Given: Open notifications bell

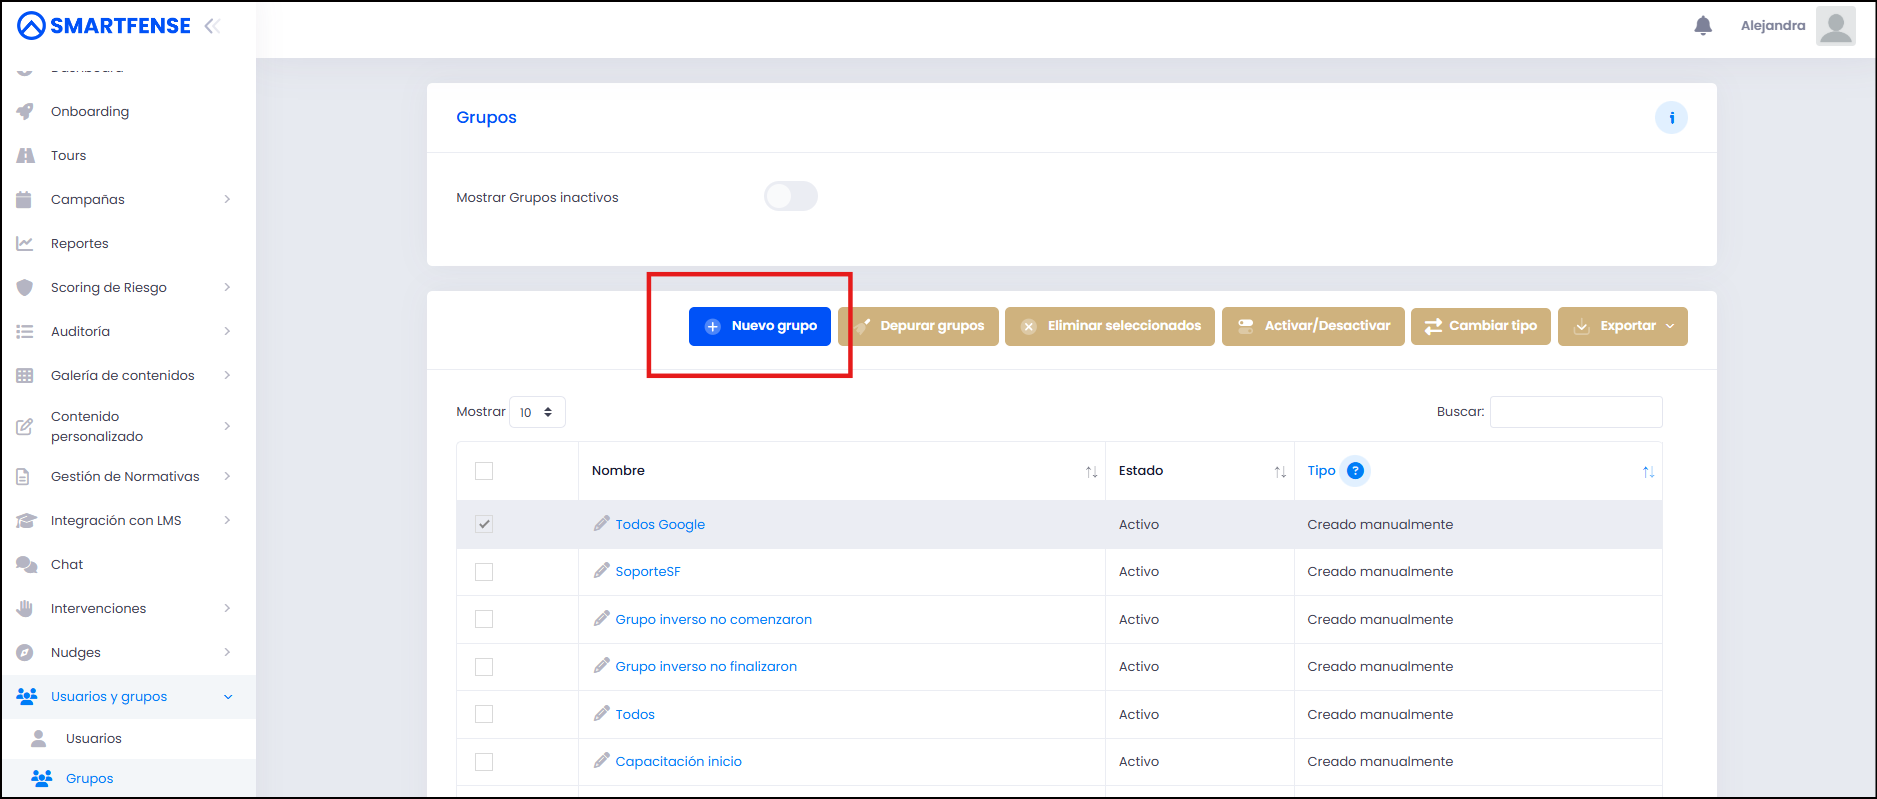Looking at the screenshot, I should [x=1703, y=26].
